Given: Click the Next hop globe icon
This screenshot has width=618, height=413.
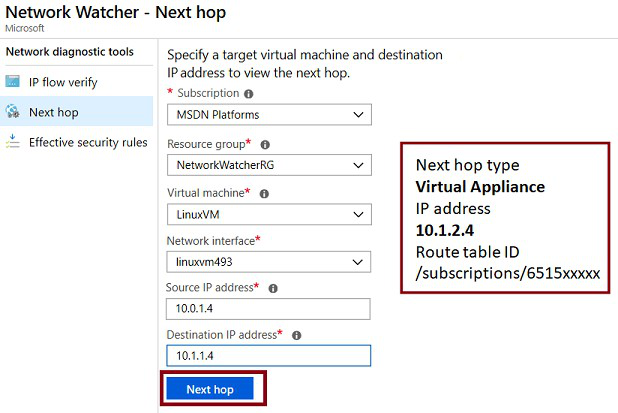Looking at the screenshot, I should click(12, 112).
